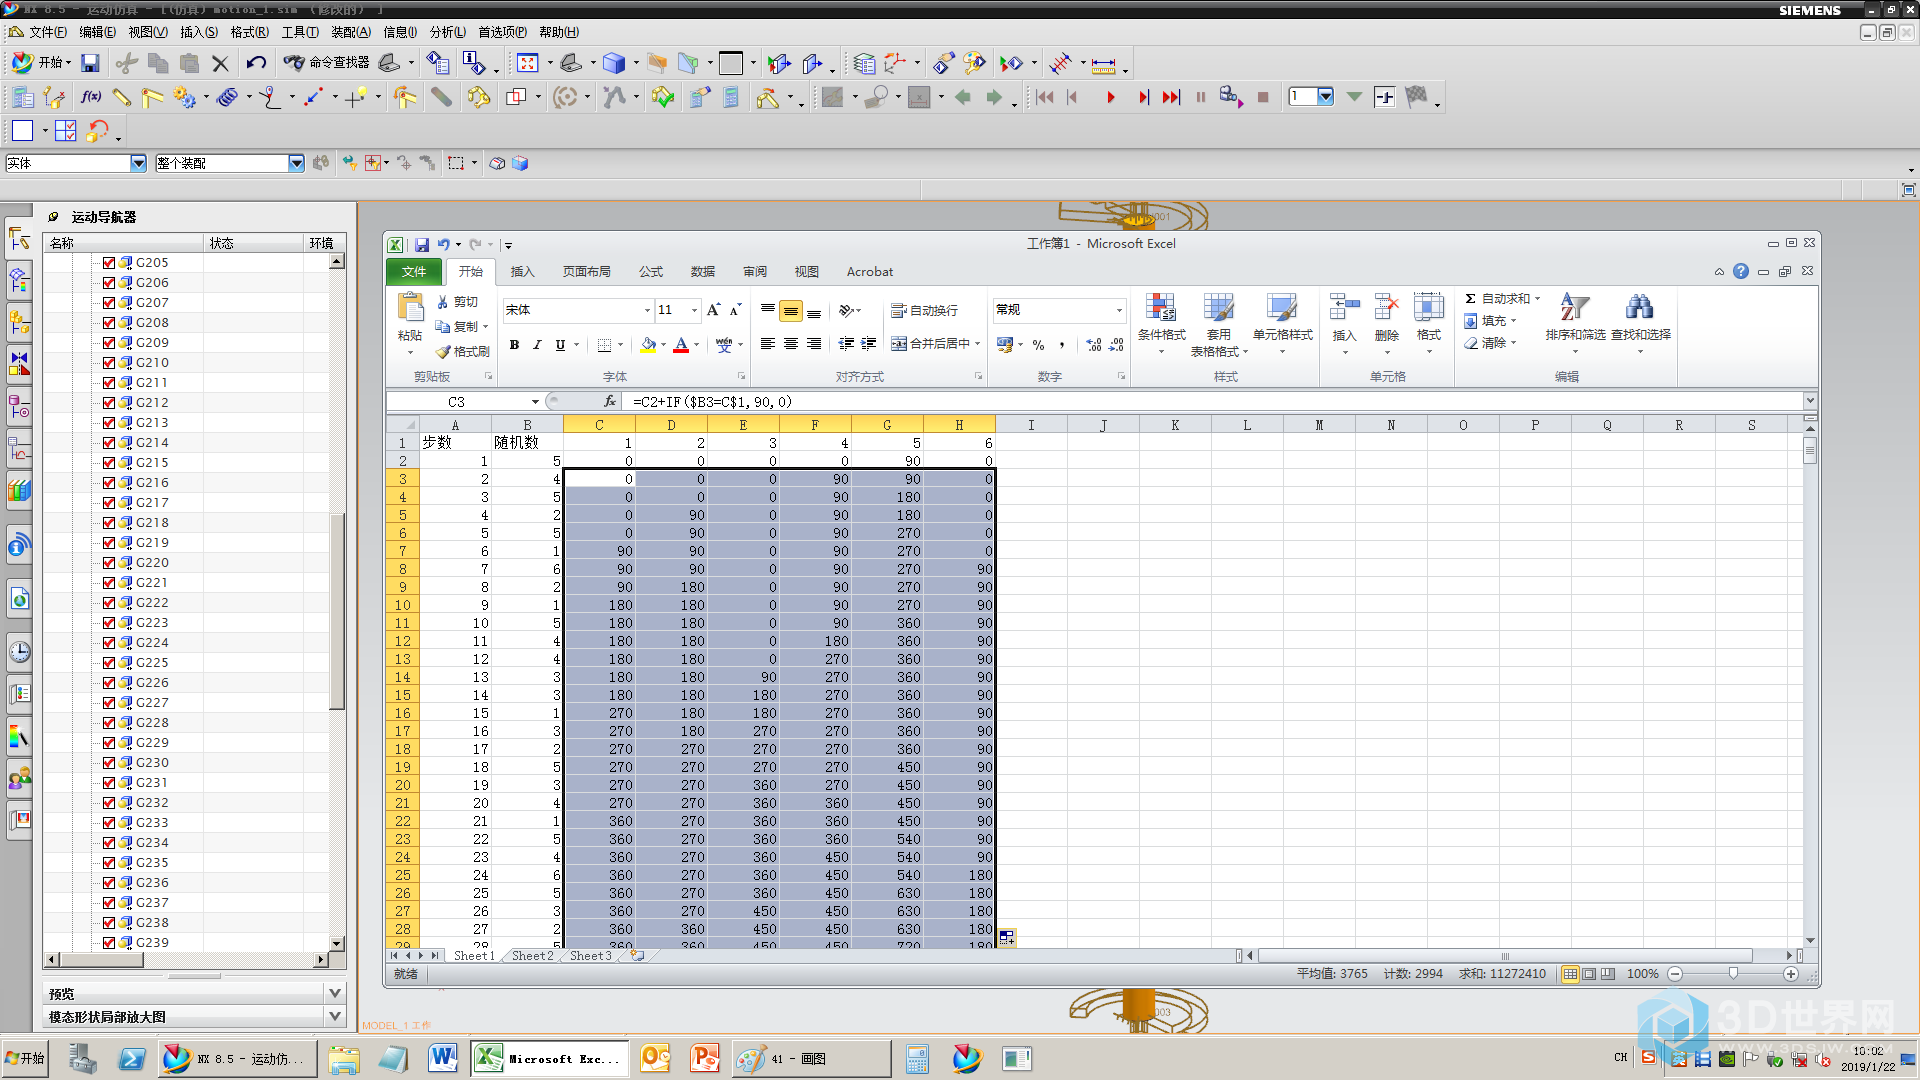1920x1080 pixels.
Task: Click the NX animation Play button
Action: pos(1110,97)
